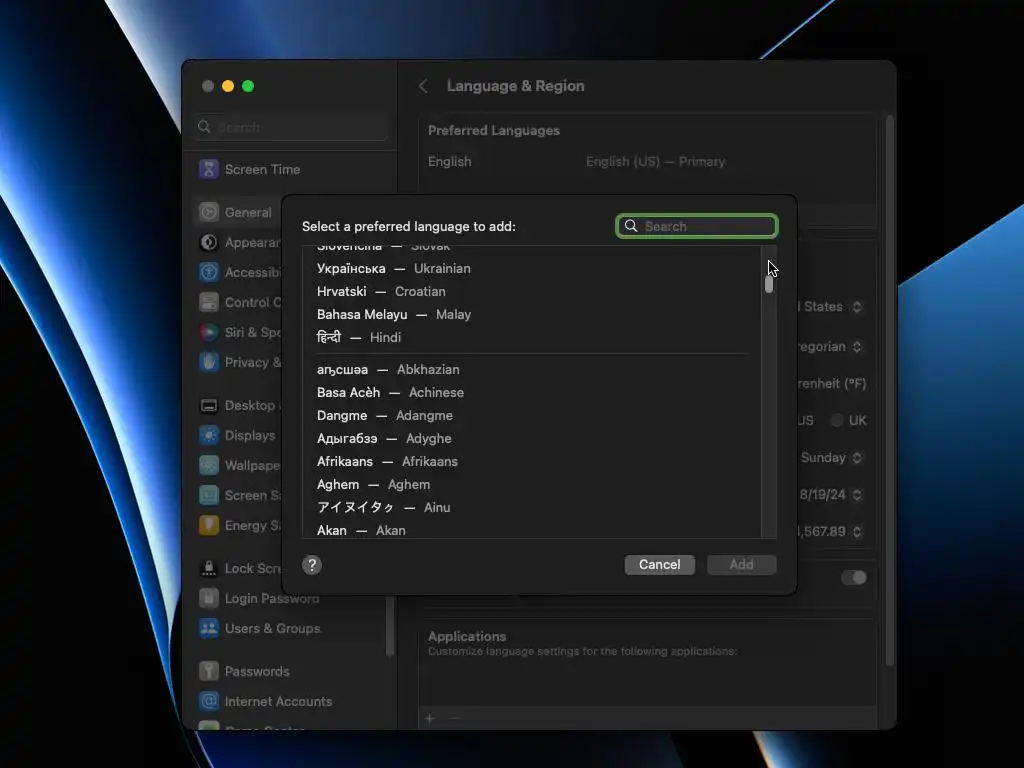Viewport: 1024px width, 768px height.
Task: Select Adyghe in the language list
Action: pos(532,438)
